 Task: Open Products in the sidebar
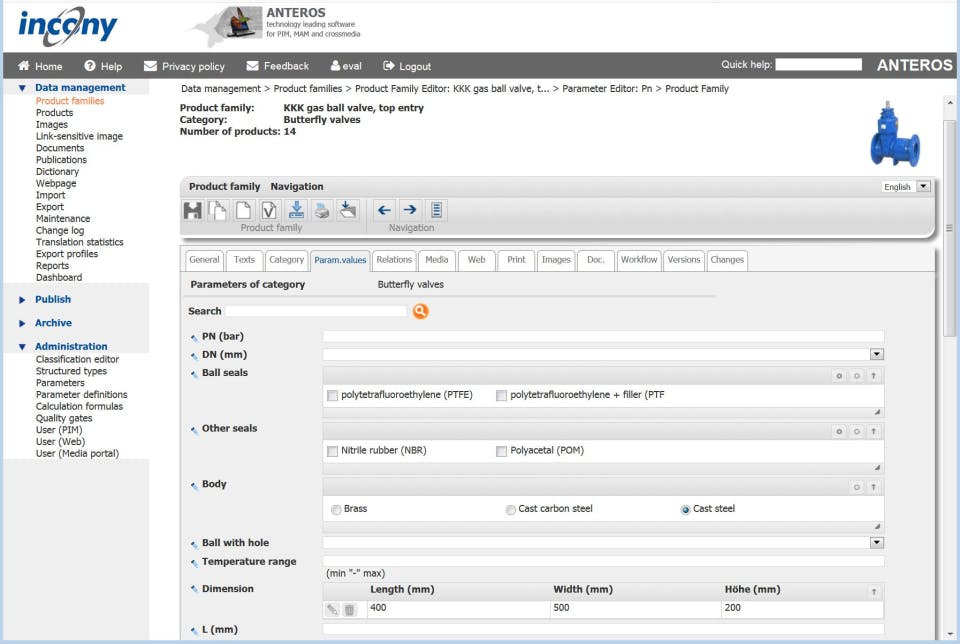click(x=54, y=113)
